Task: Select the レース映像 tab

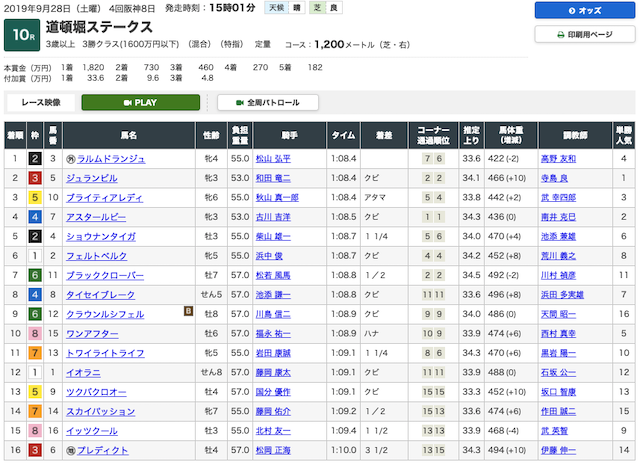Action: (40, 102)
